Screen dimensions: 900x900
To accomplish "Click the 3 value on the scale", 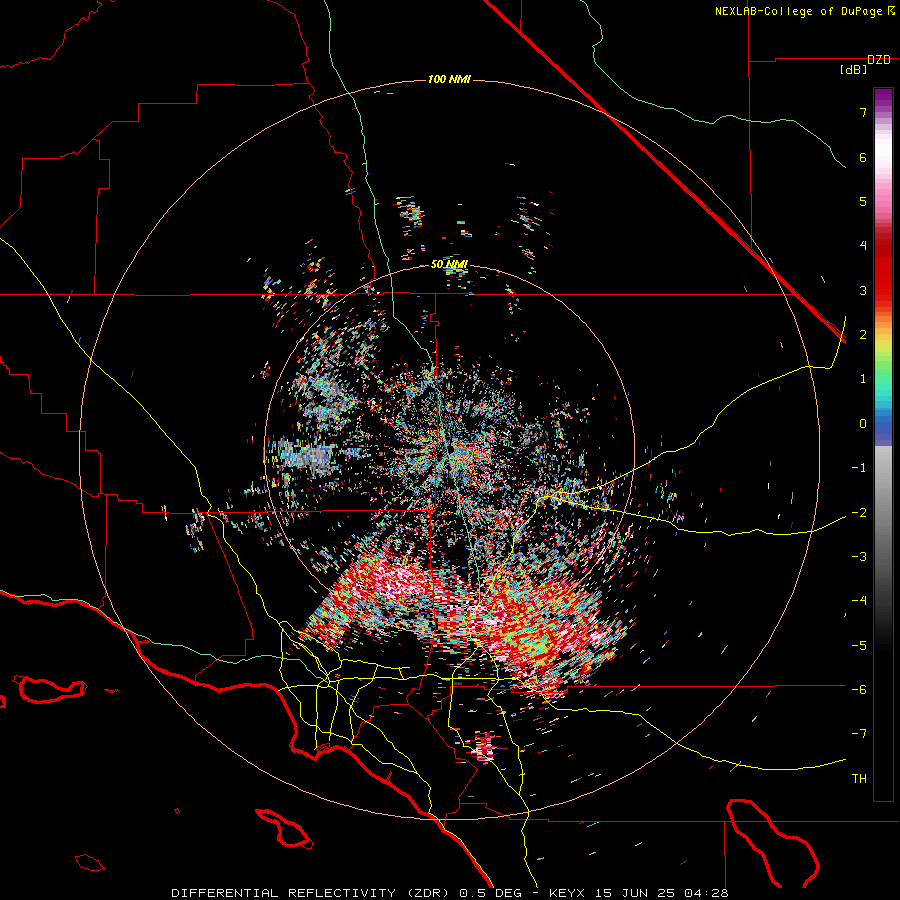I will (863, 290).
